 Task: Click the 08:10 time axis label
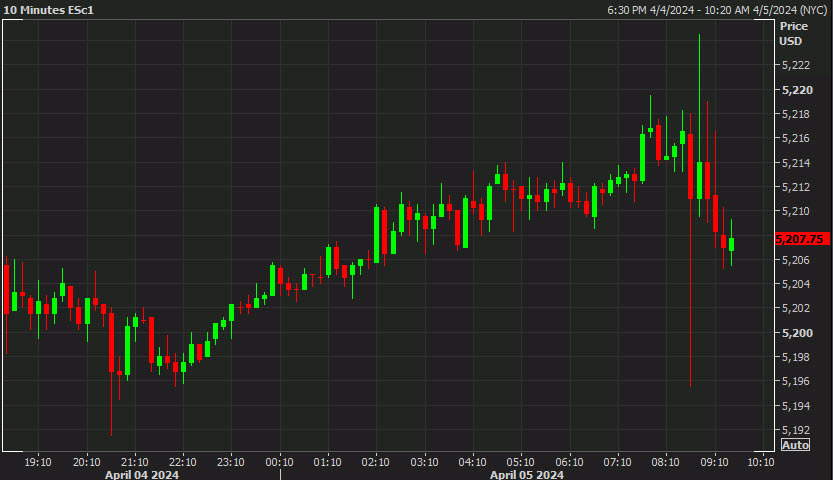[x=665, y=462]
